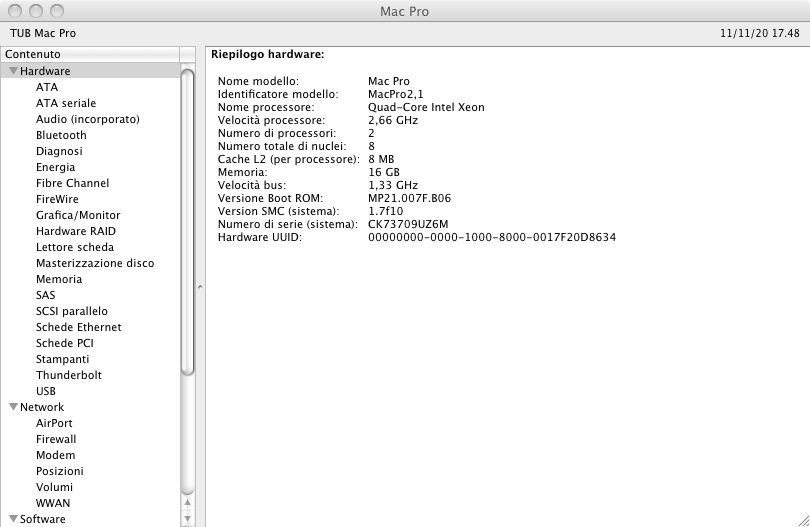This screenshot has height=527, width=810.
Task: Click the window resize grip corner
Action: pos(803,521)
